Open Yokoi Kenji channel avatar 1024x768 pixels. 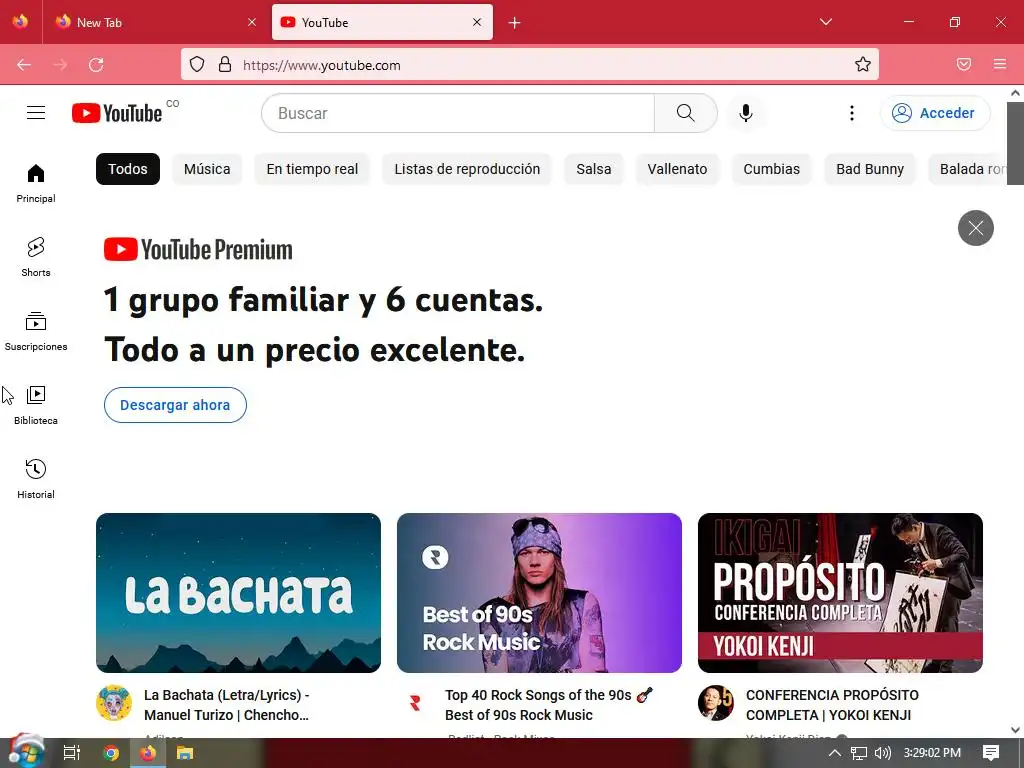(x=716, y=703)
